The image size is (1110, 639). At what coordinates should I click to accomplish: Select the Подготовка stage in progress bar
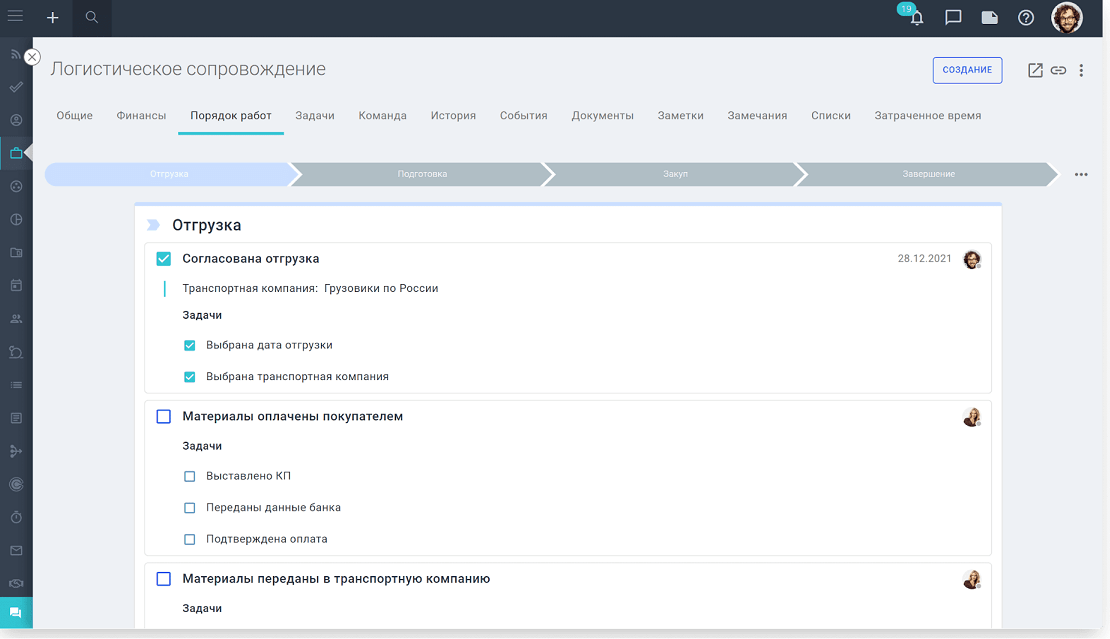pos(422,174)
